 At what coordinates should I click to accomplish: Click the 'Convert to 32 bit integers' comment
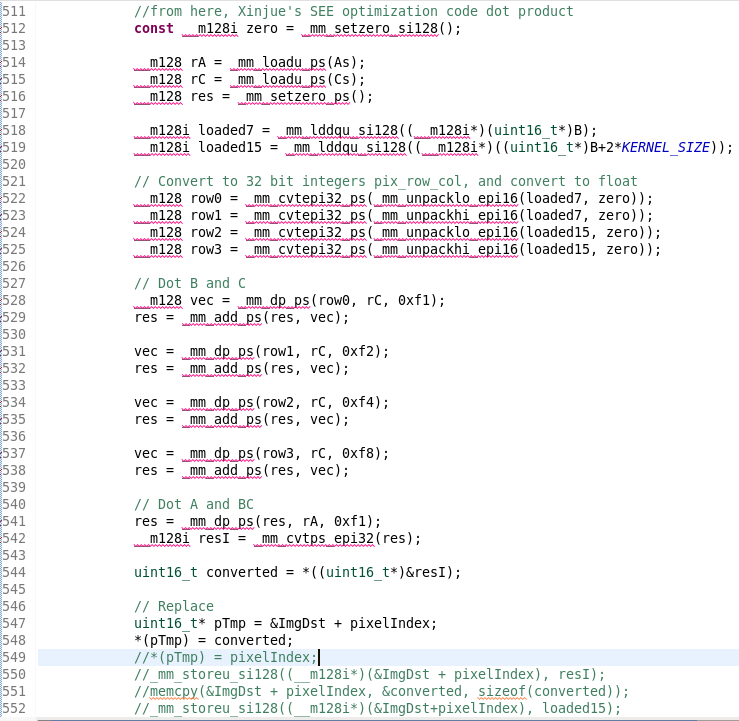pos(386,181)
